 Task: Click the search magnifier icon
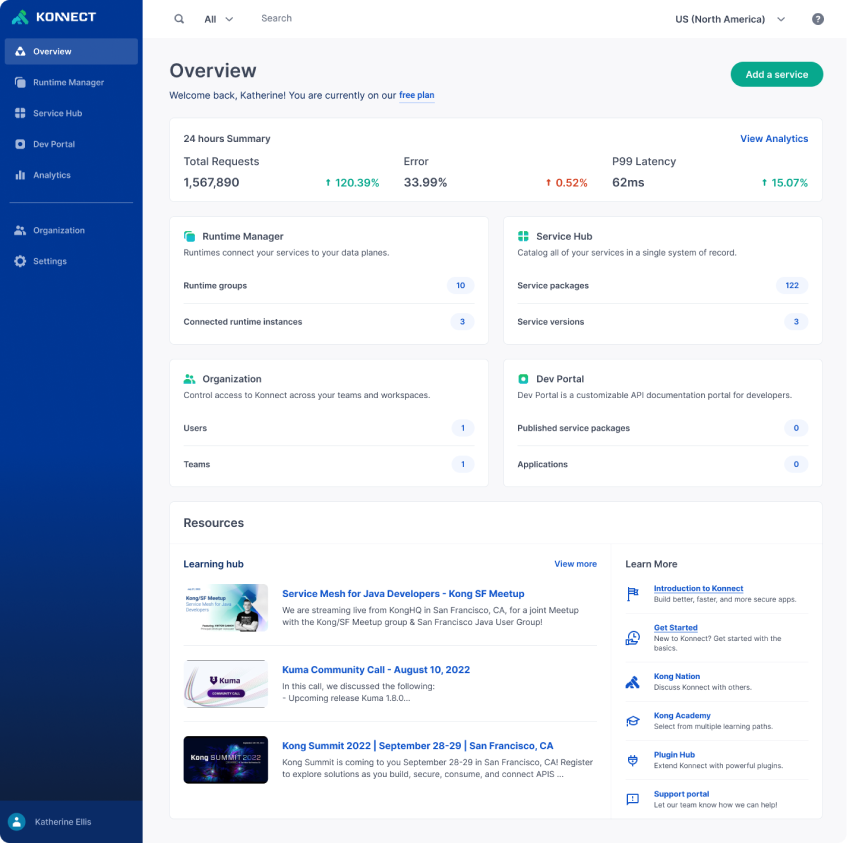click(179, 18)
